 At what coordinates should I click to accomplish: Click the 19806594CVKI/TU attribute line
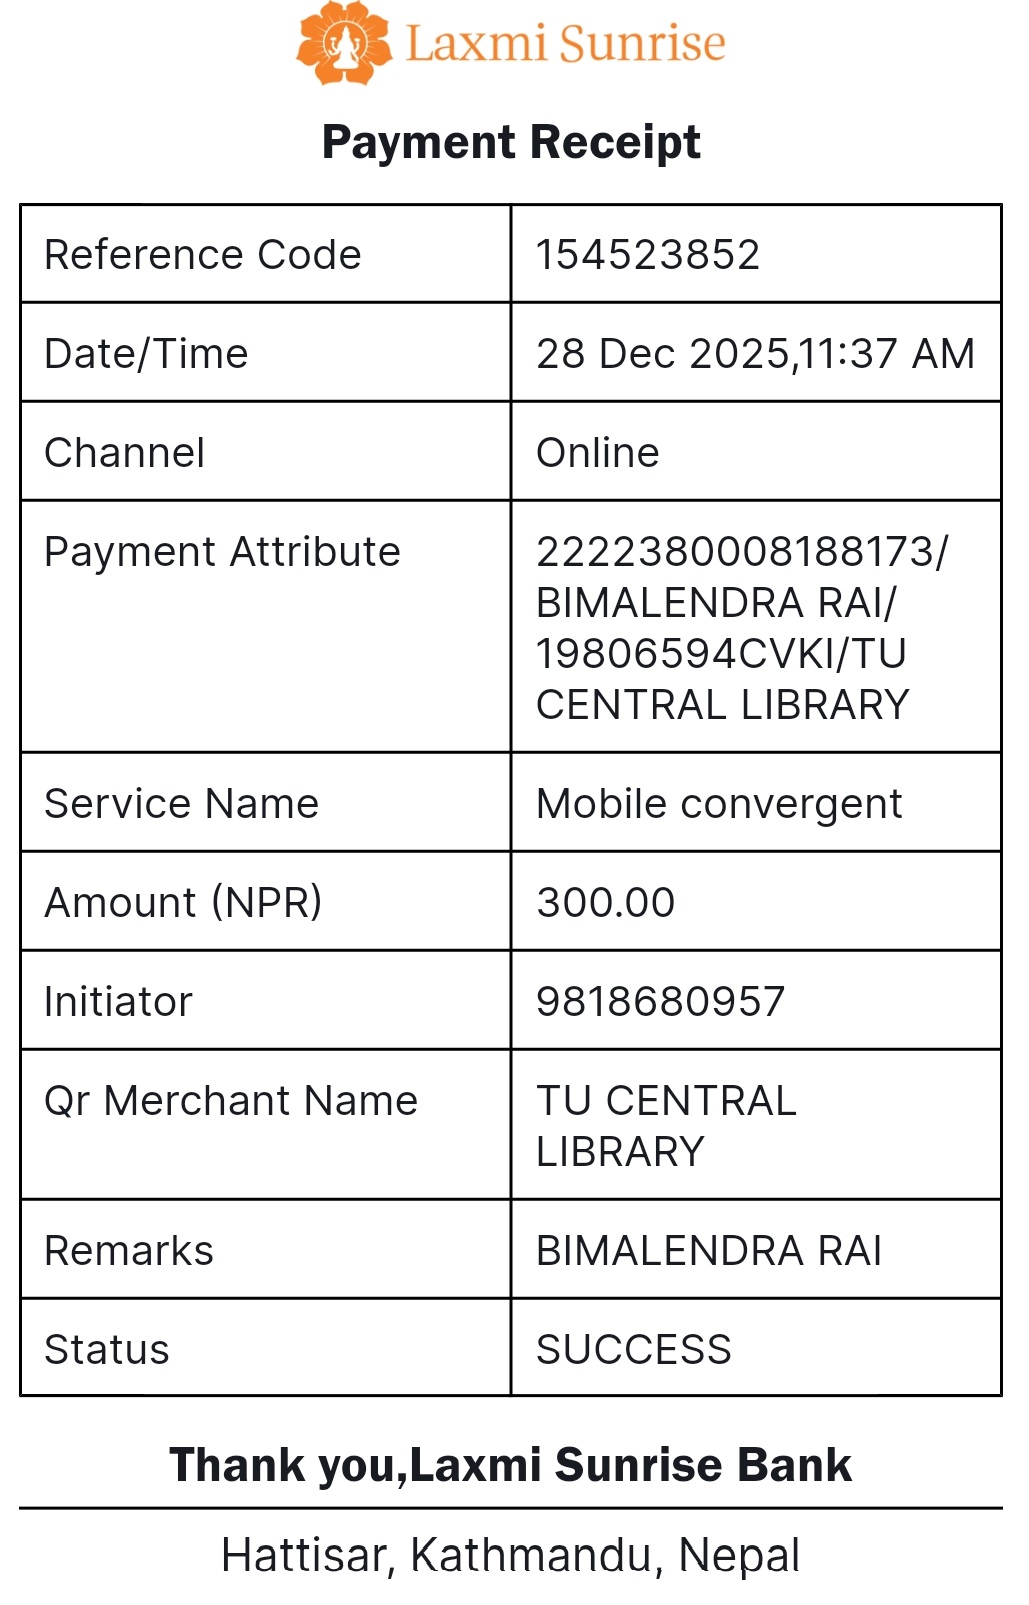pos(721,654)
